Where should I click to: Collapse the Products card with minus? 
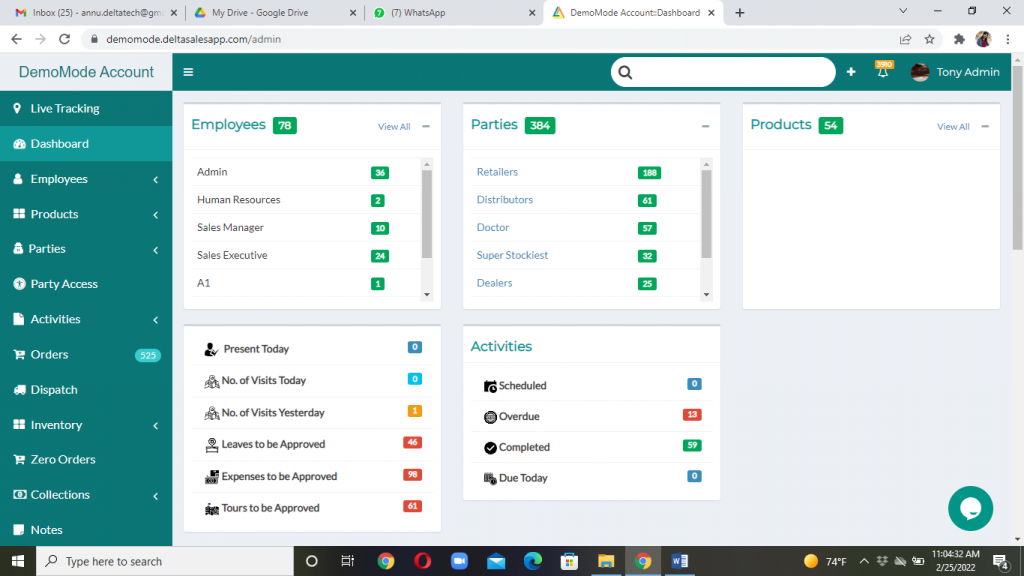[985, 126]
